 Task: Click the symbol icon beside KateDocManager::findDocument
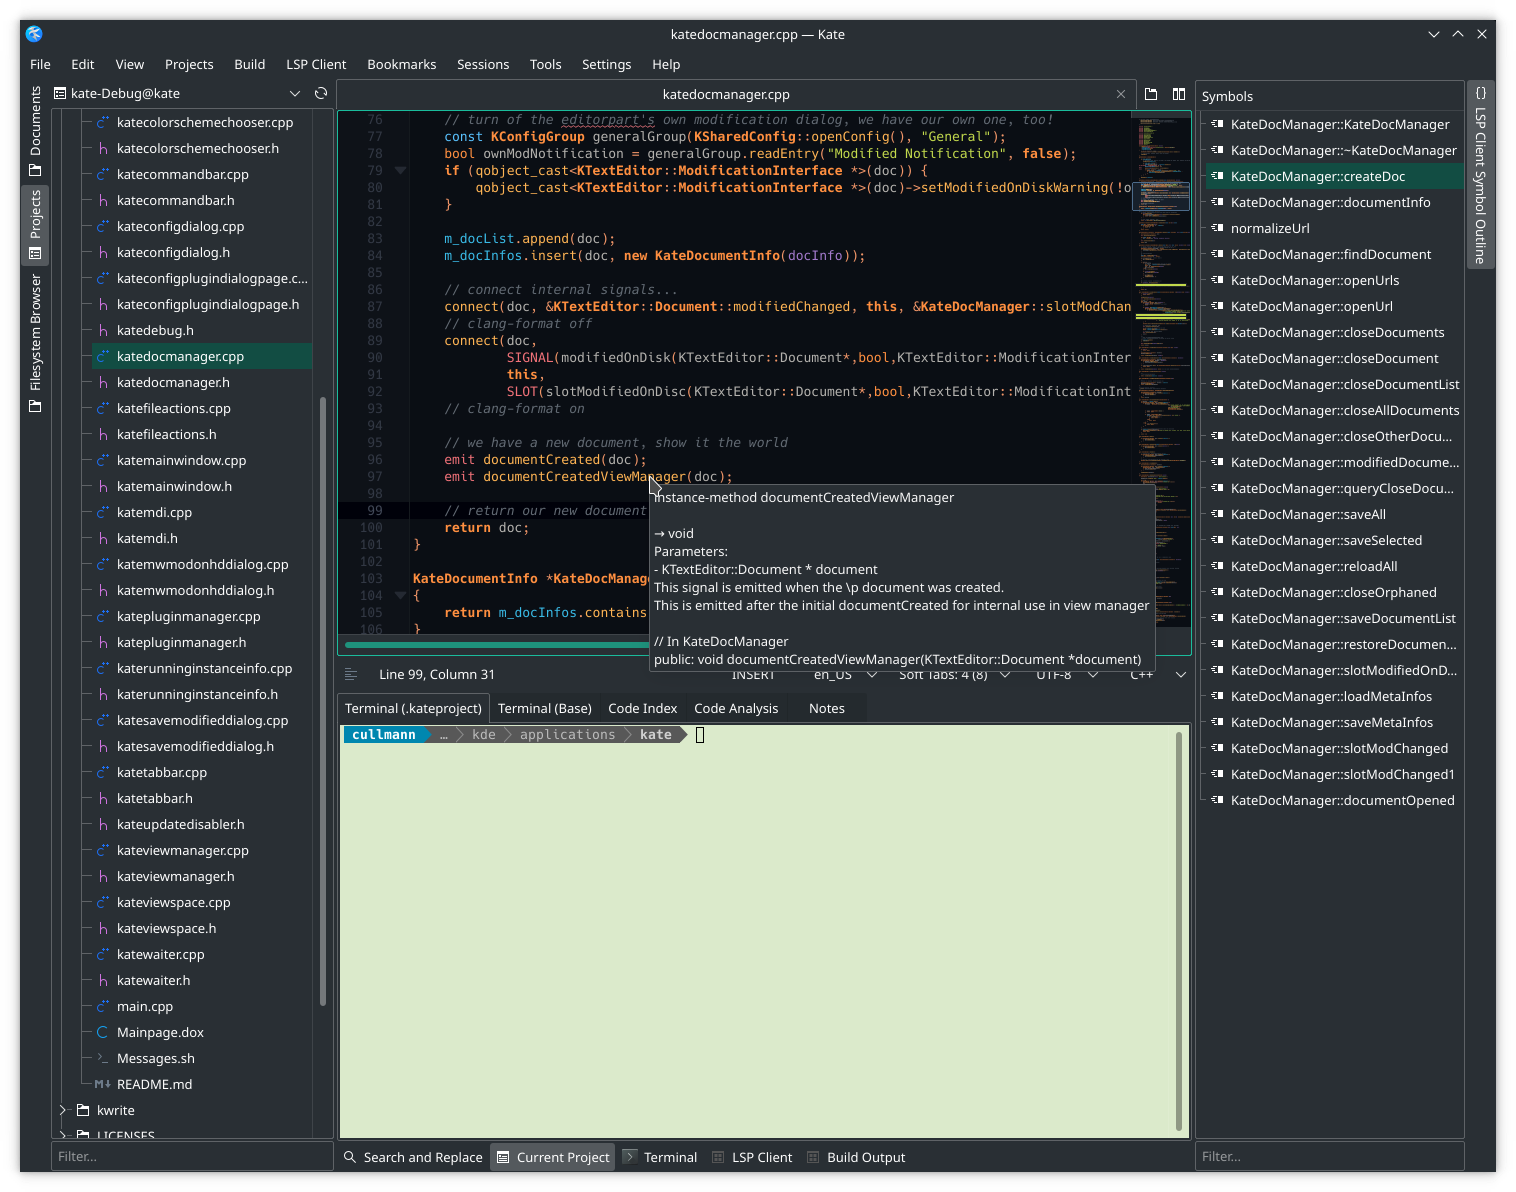1217,254
